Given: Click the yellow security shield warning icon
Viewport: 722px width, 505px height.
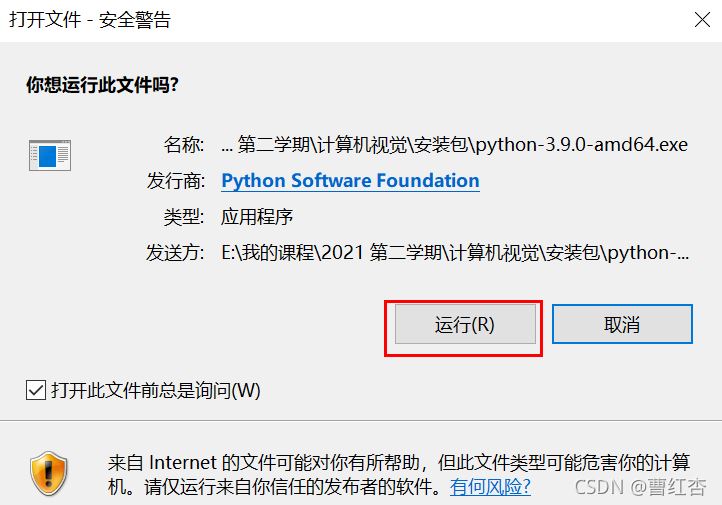Looking at the screenshot, I should pyautogui.click(x=48, y=473).
